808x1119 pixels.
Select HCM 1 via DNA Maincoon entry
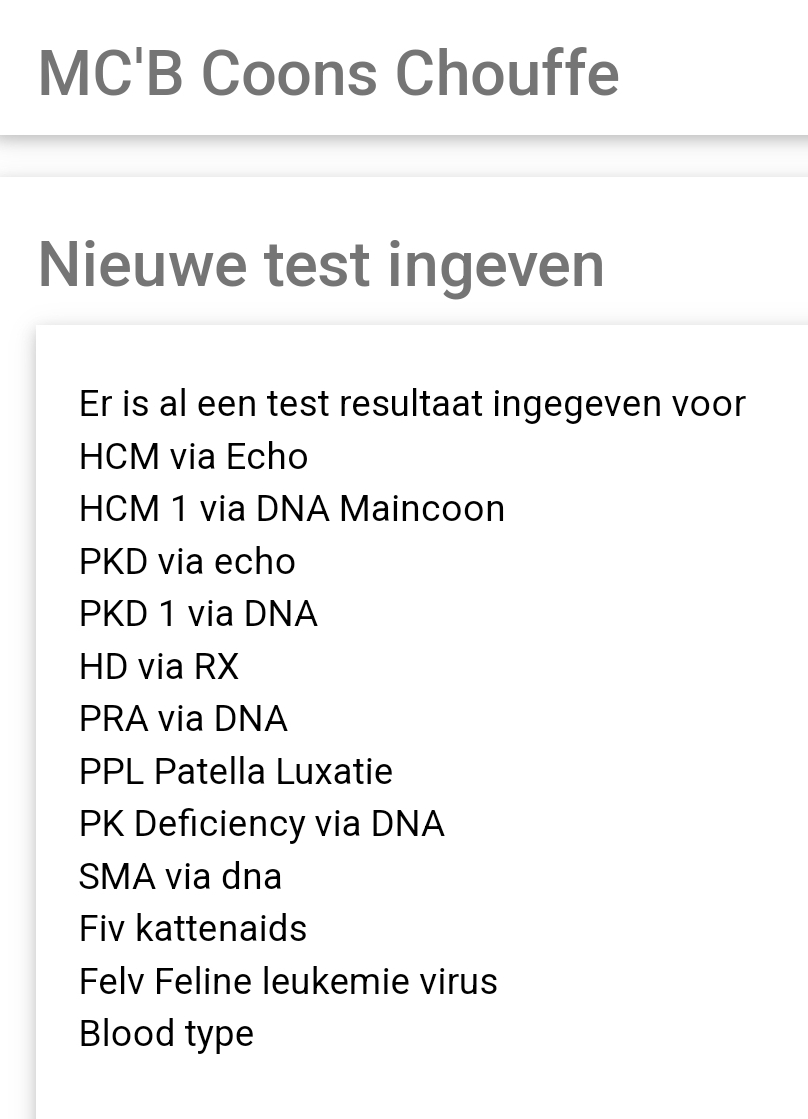[x=291, y=509]
